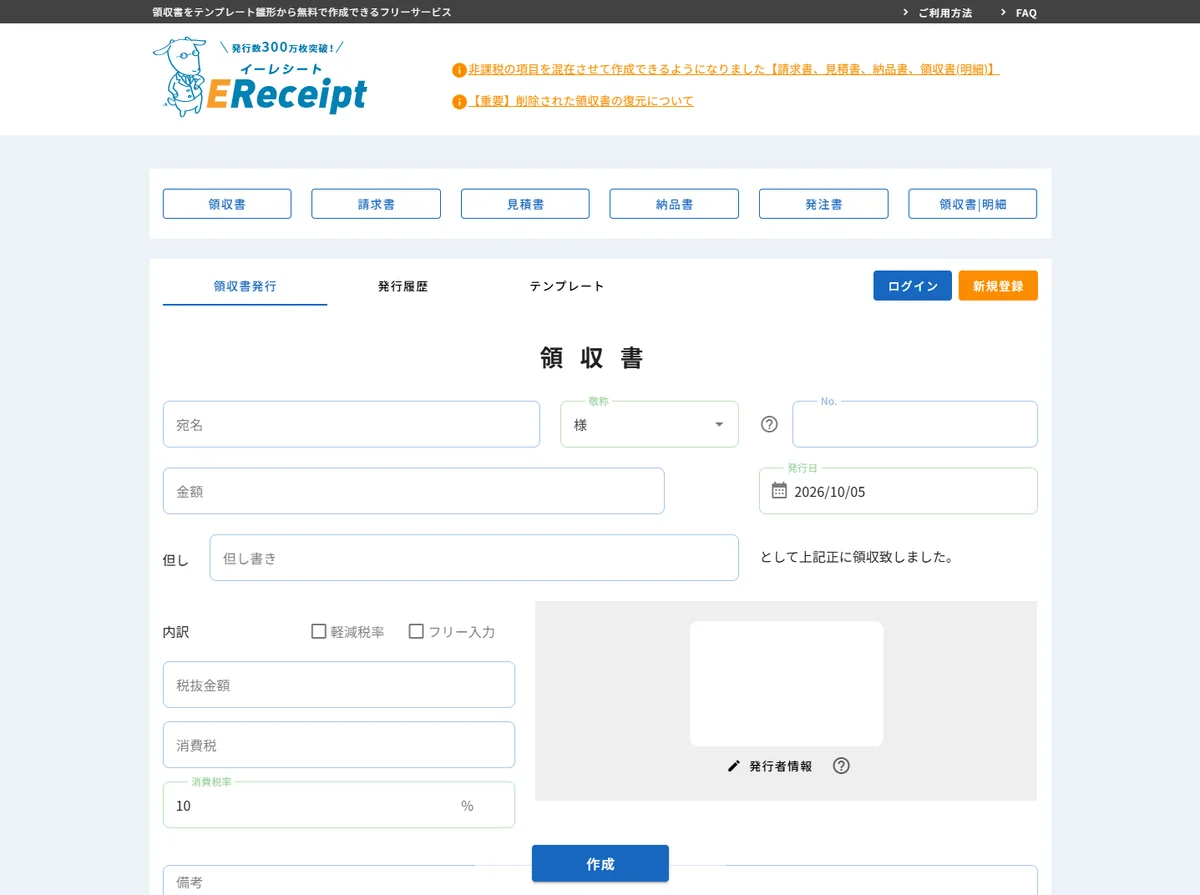Select the 発注書 document type button
1200x895 pixels.
click(823, 204)
